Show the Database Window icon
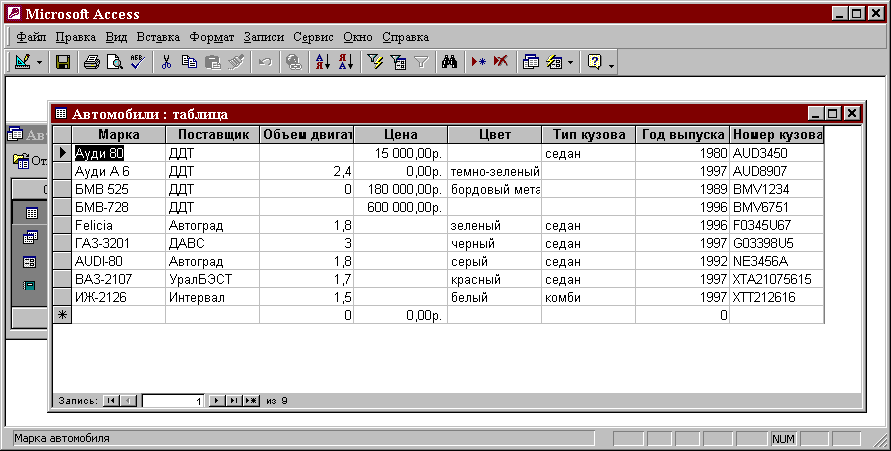 pyautogui.click(x=530, y=61)
